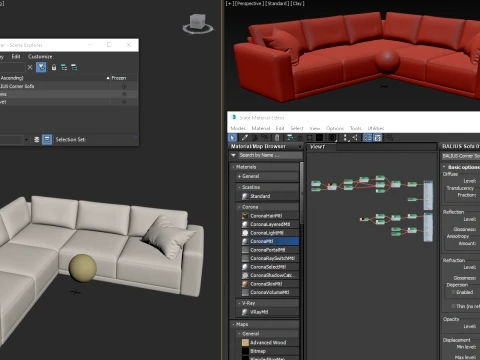Click the Move Children toolbar icon
The height and width of the screenshot is (360, 480).
point(290,138)
